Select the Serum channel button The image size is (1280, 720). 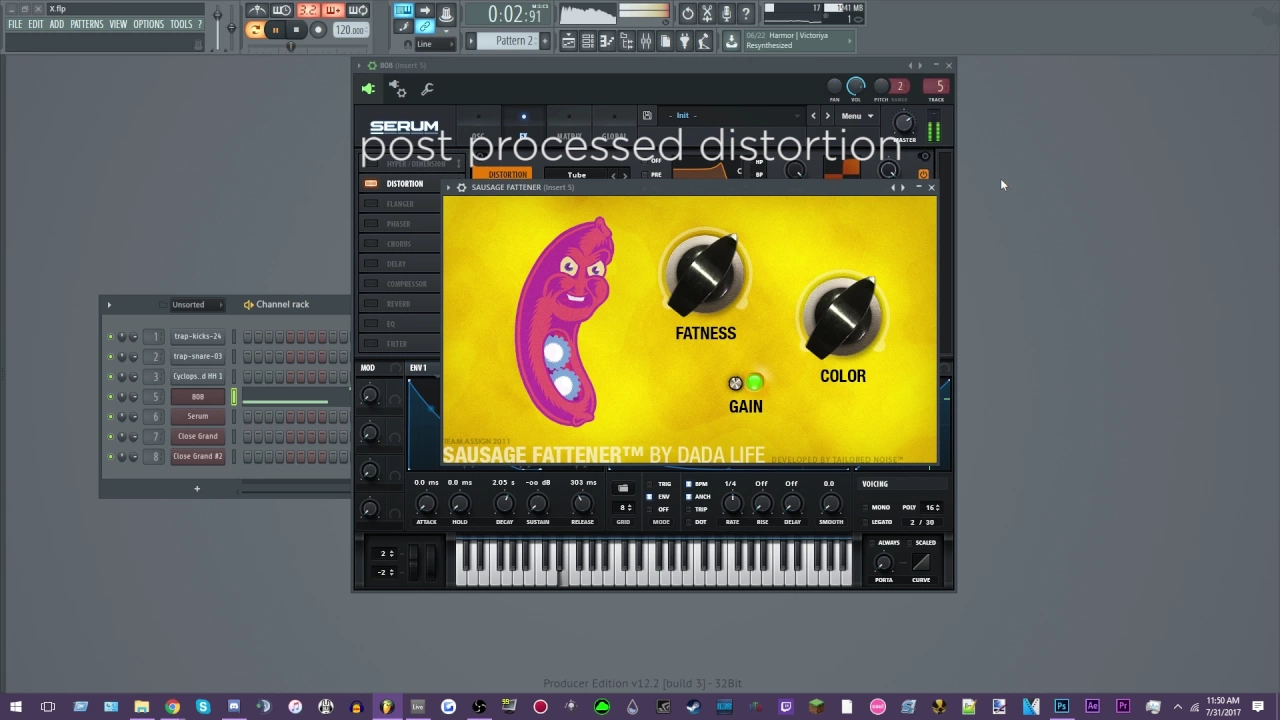(x=197, y=417)
